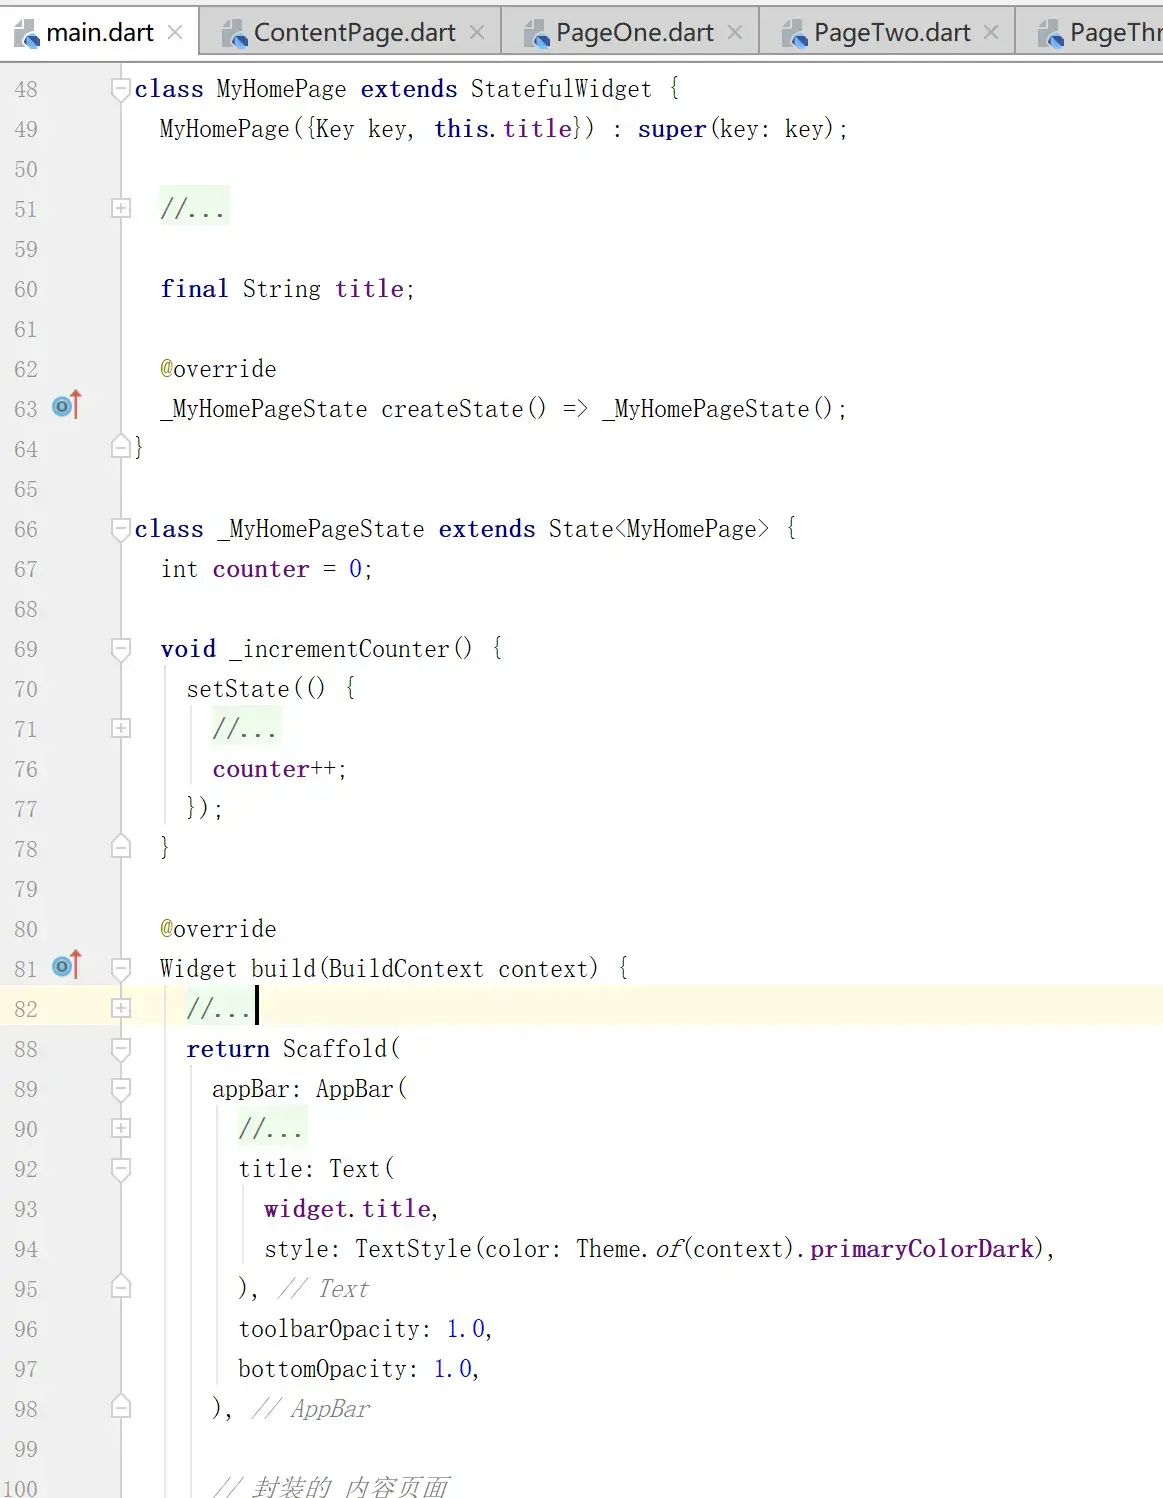1163x1498 pixels.
Task: Collapse the MyHomePage class at line 48
Action: point(121,89)
